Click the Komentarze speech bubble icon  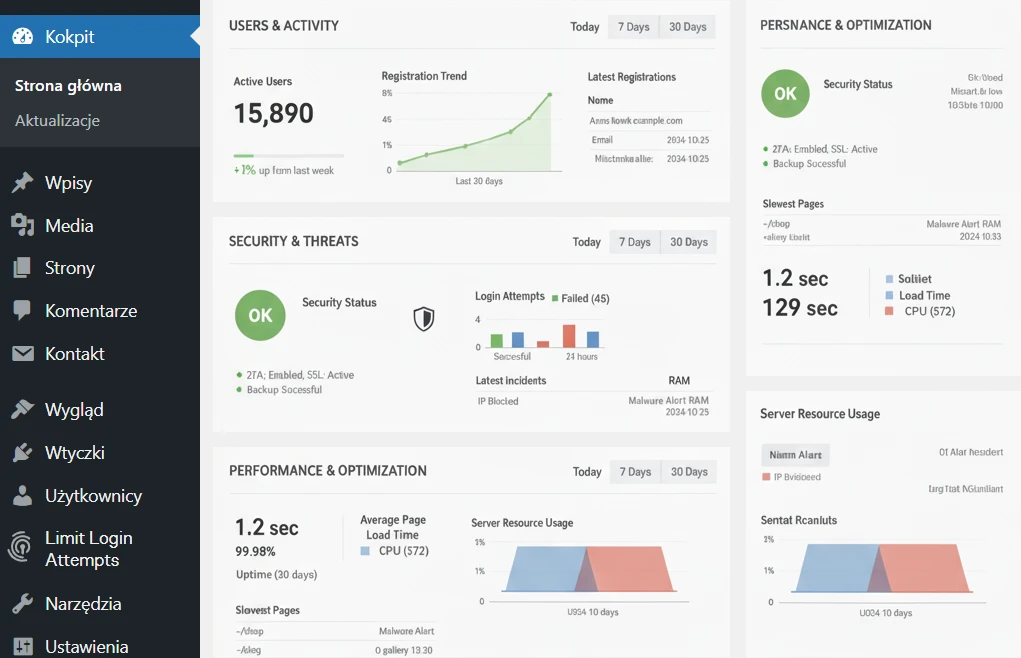pos(22,311)
